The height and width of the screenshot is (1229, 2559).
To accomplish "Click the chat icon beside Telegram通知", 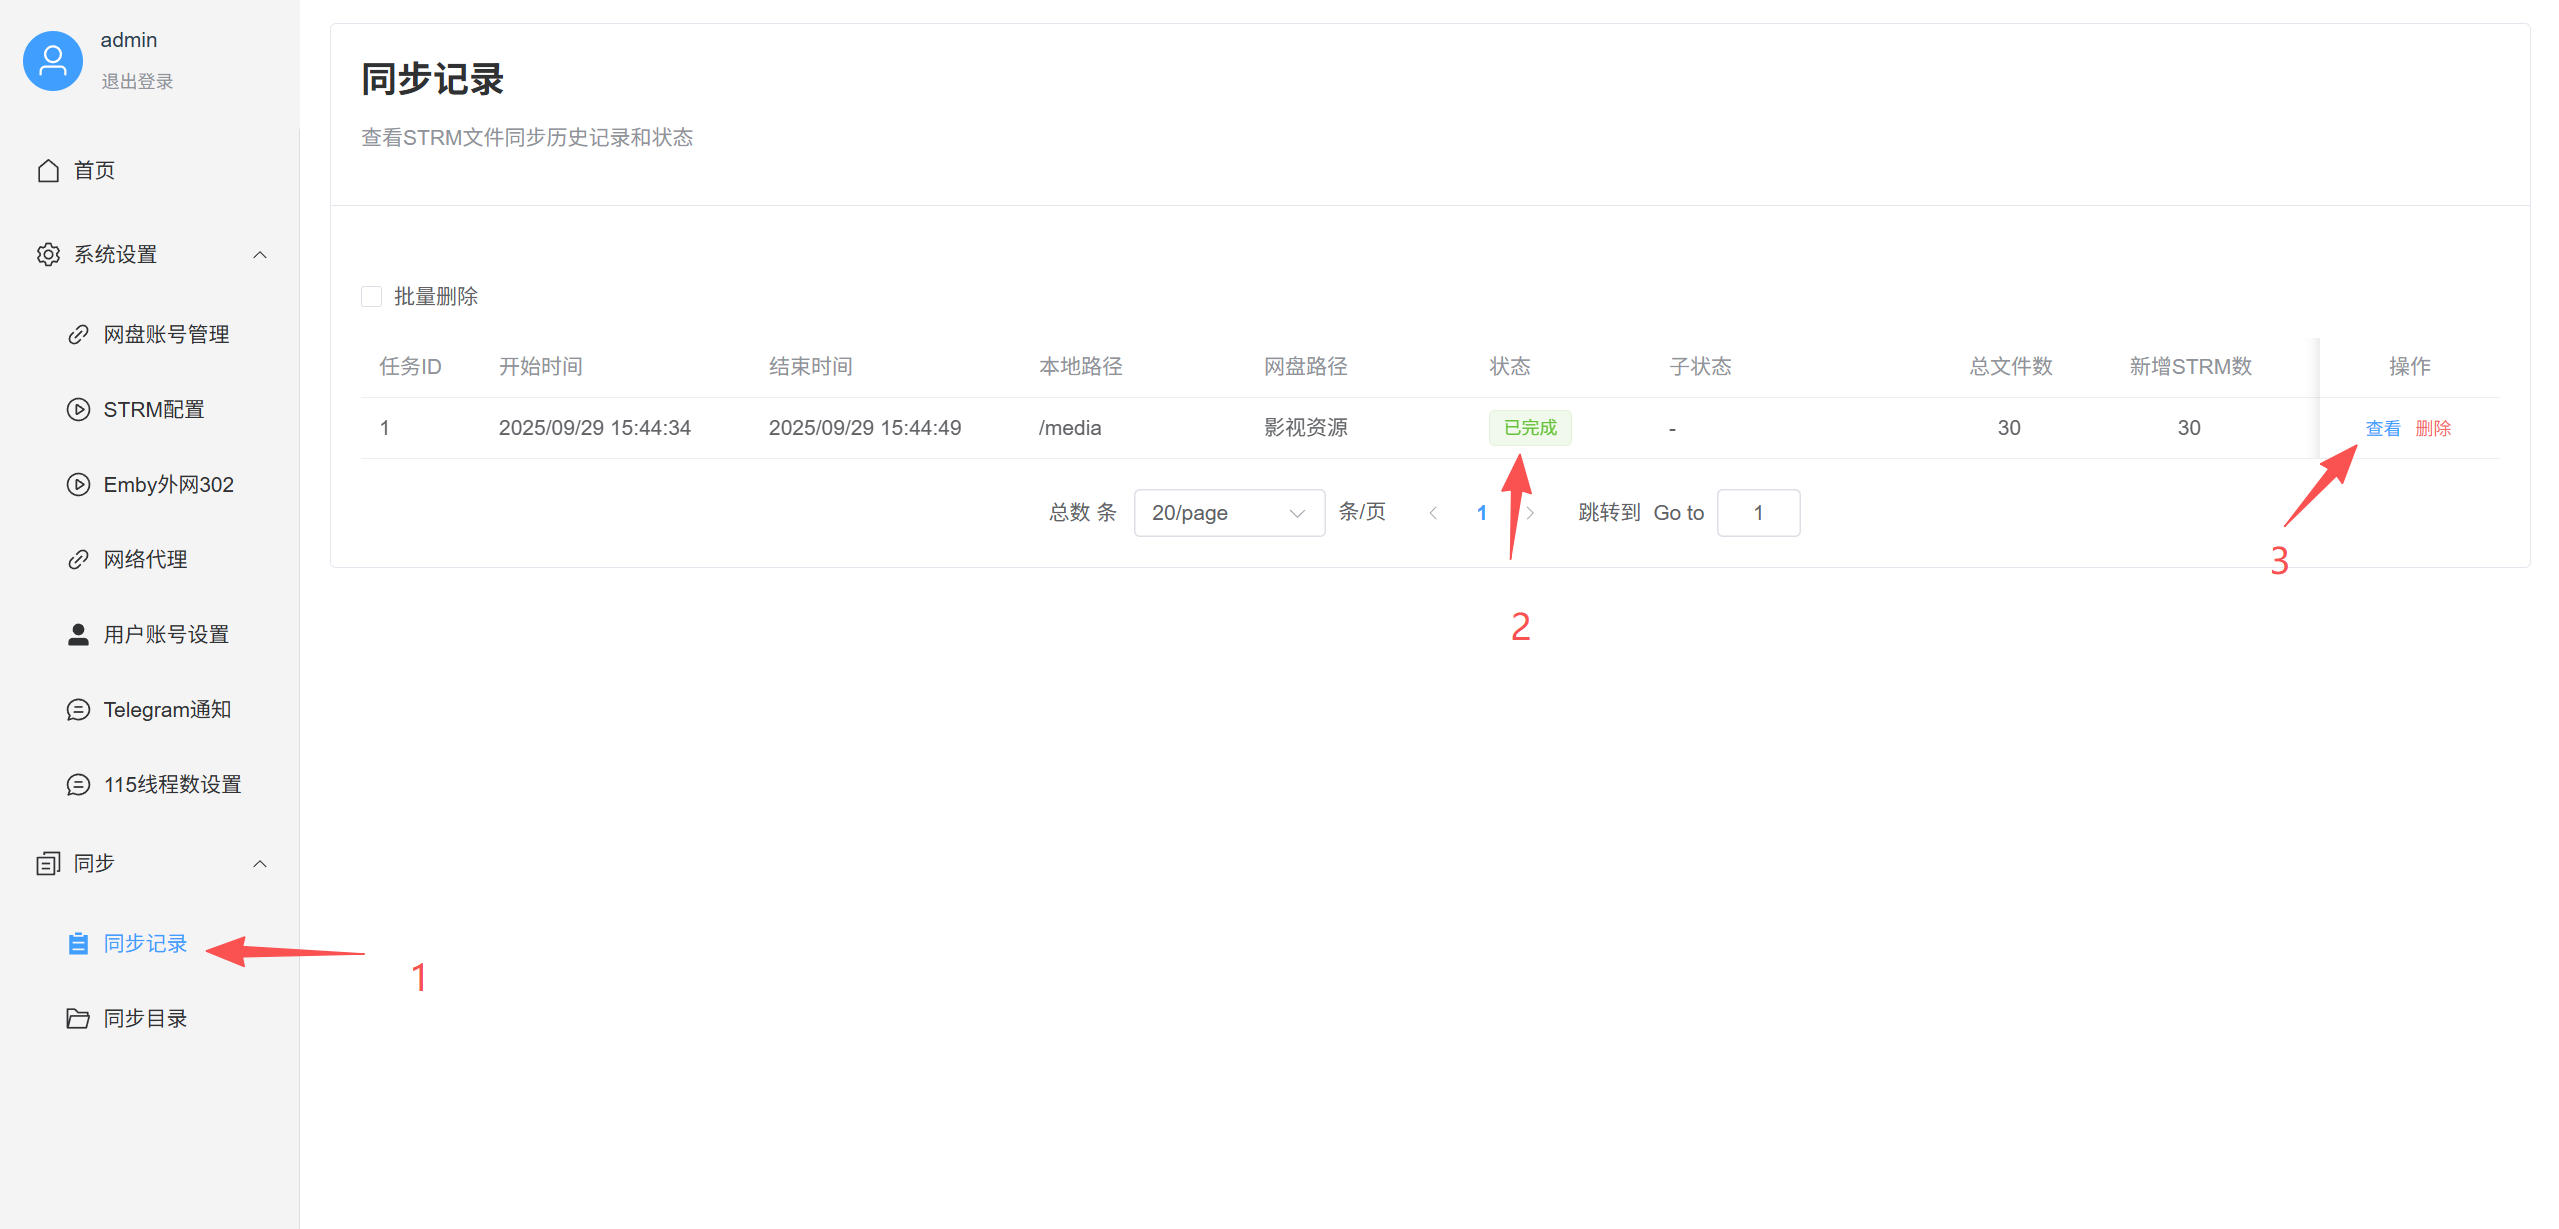I will [x=78, y=710].
